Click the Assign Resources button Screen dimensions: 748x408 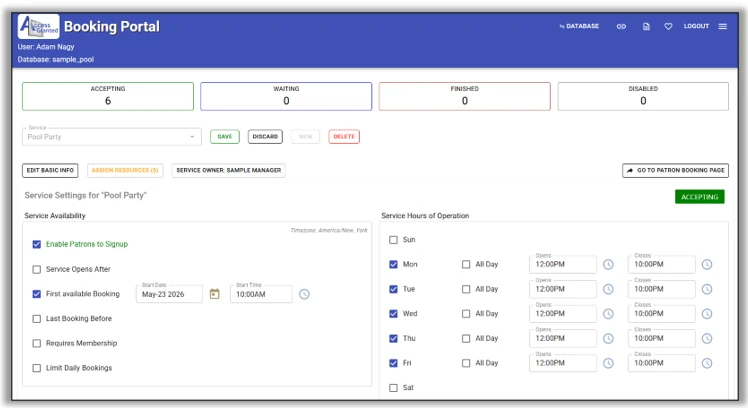tap(124, 171)
